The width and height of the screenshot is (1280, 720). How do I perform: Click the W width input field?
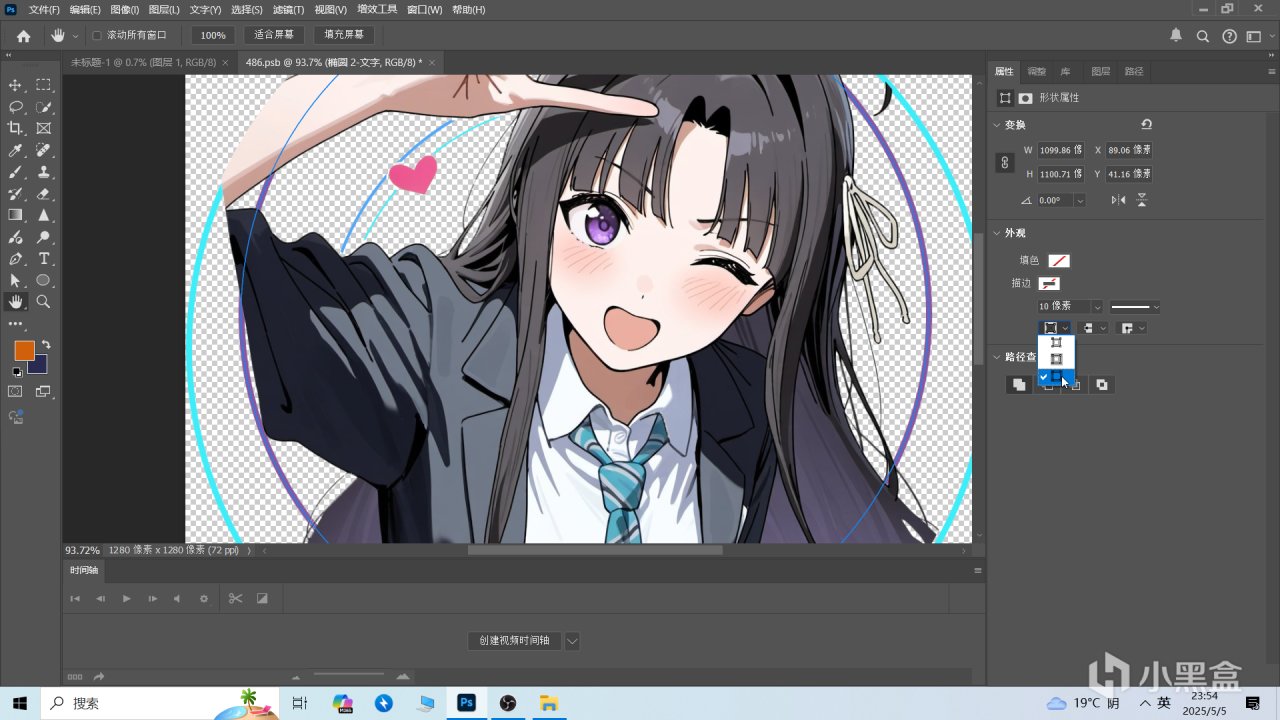point(1061,150)
